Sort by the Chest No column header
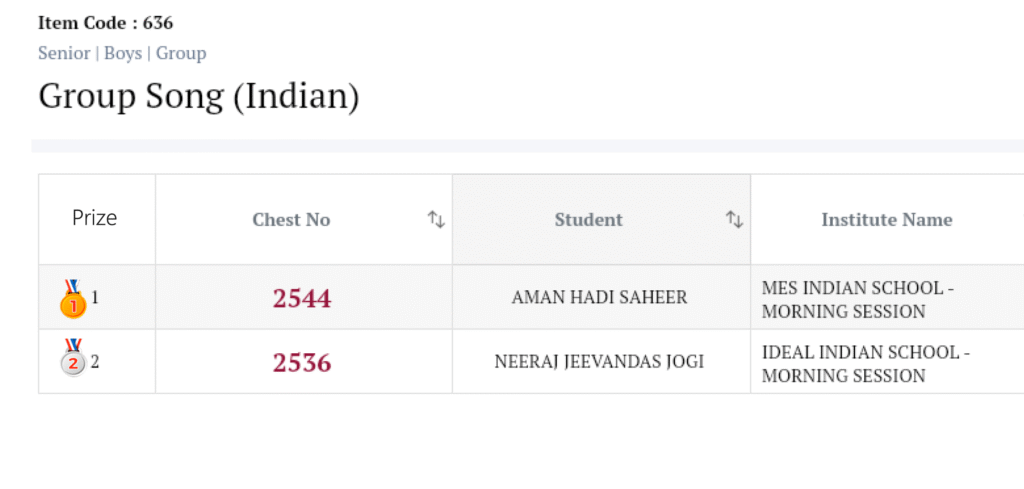The height and width of the screenshot is (489, 1024). 291,220
